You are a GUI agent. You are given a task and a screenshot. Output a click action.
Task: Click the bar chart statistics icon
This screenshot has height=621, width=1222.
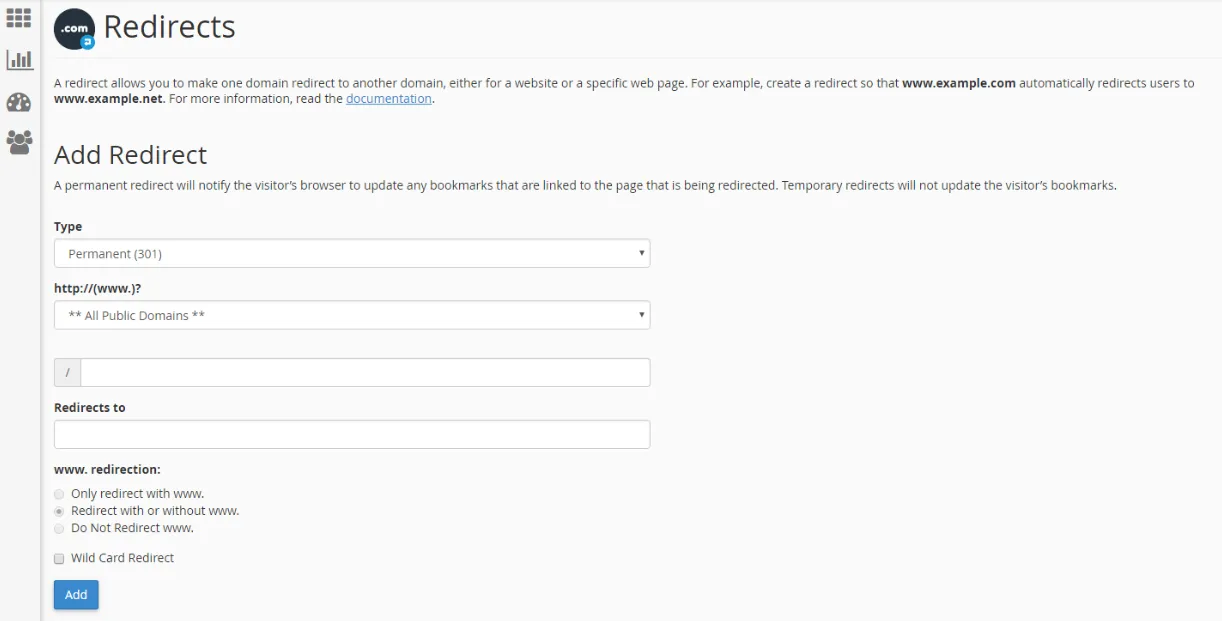pyautogui.click(x=18, y=59)
